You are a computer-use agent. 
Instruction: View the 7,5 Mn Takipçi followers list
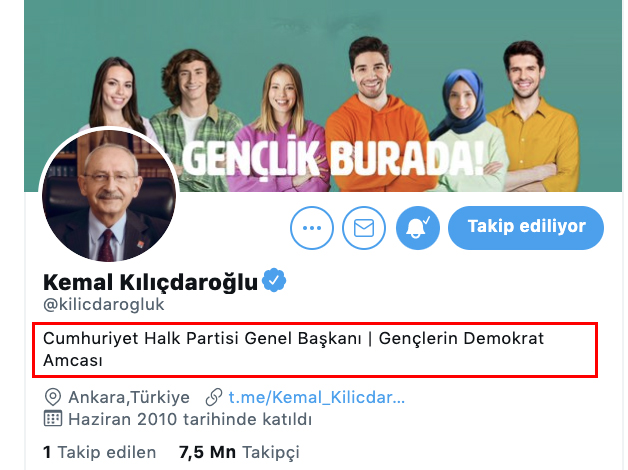click(x=239, y=452)
